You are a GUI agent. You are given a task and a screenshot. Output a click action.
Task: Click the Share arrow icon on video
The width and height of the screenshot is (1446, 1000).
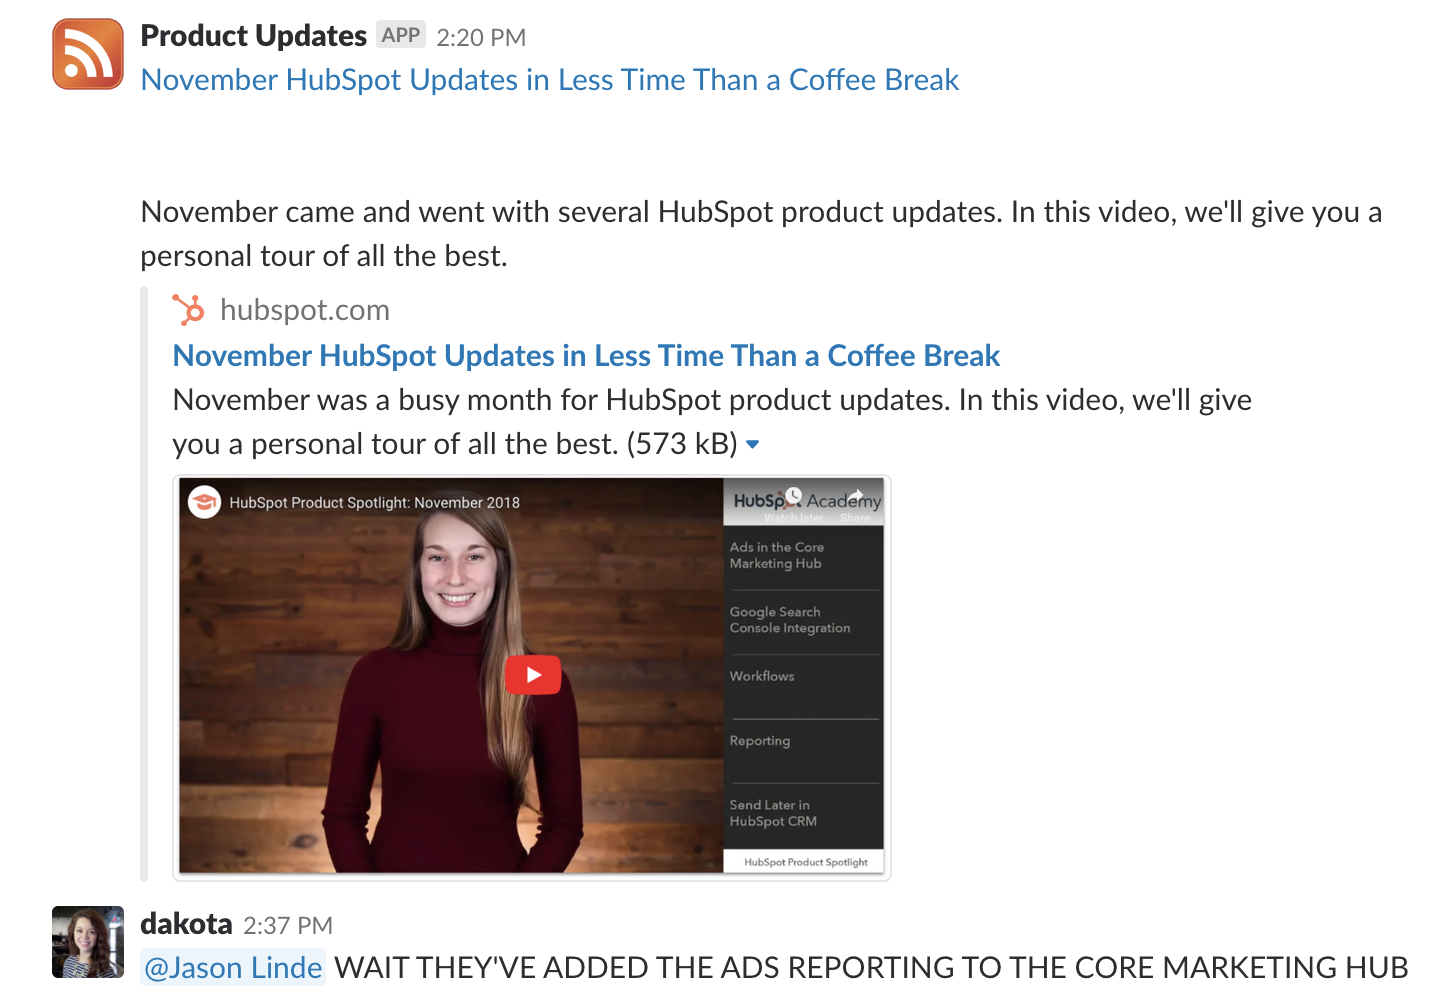click(855, 496)
